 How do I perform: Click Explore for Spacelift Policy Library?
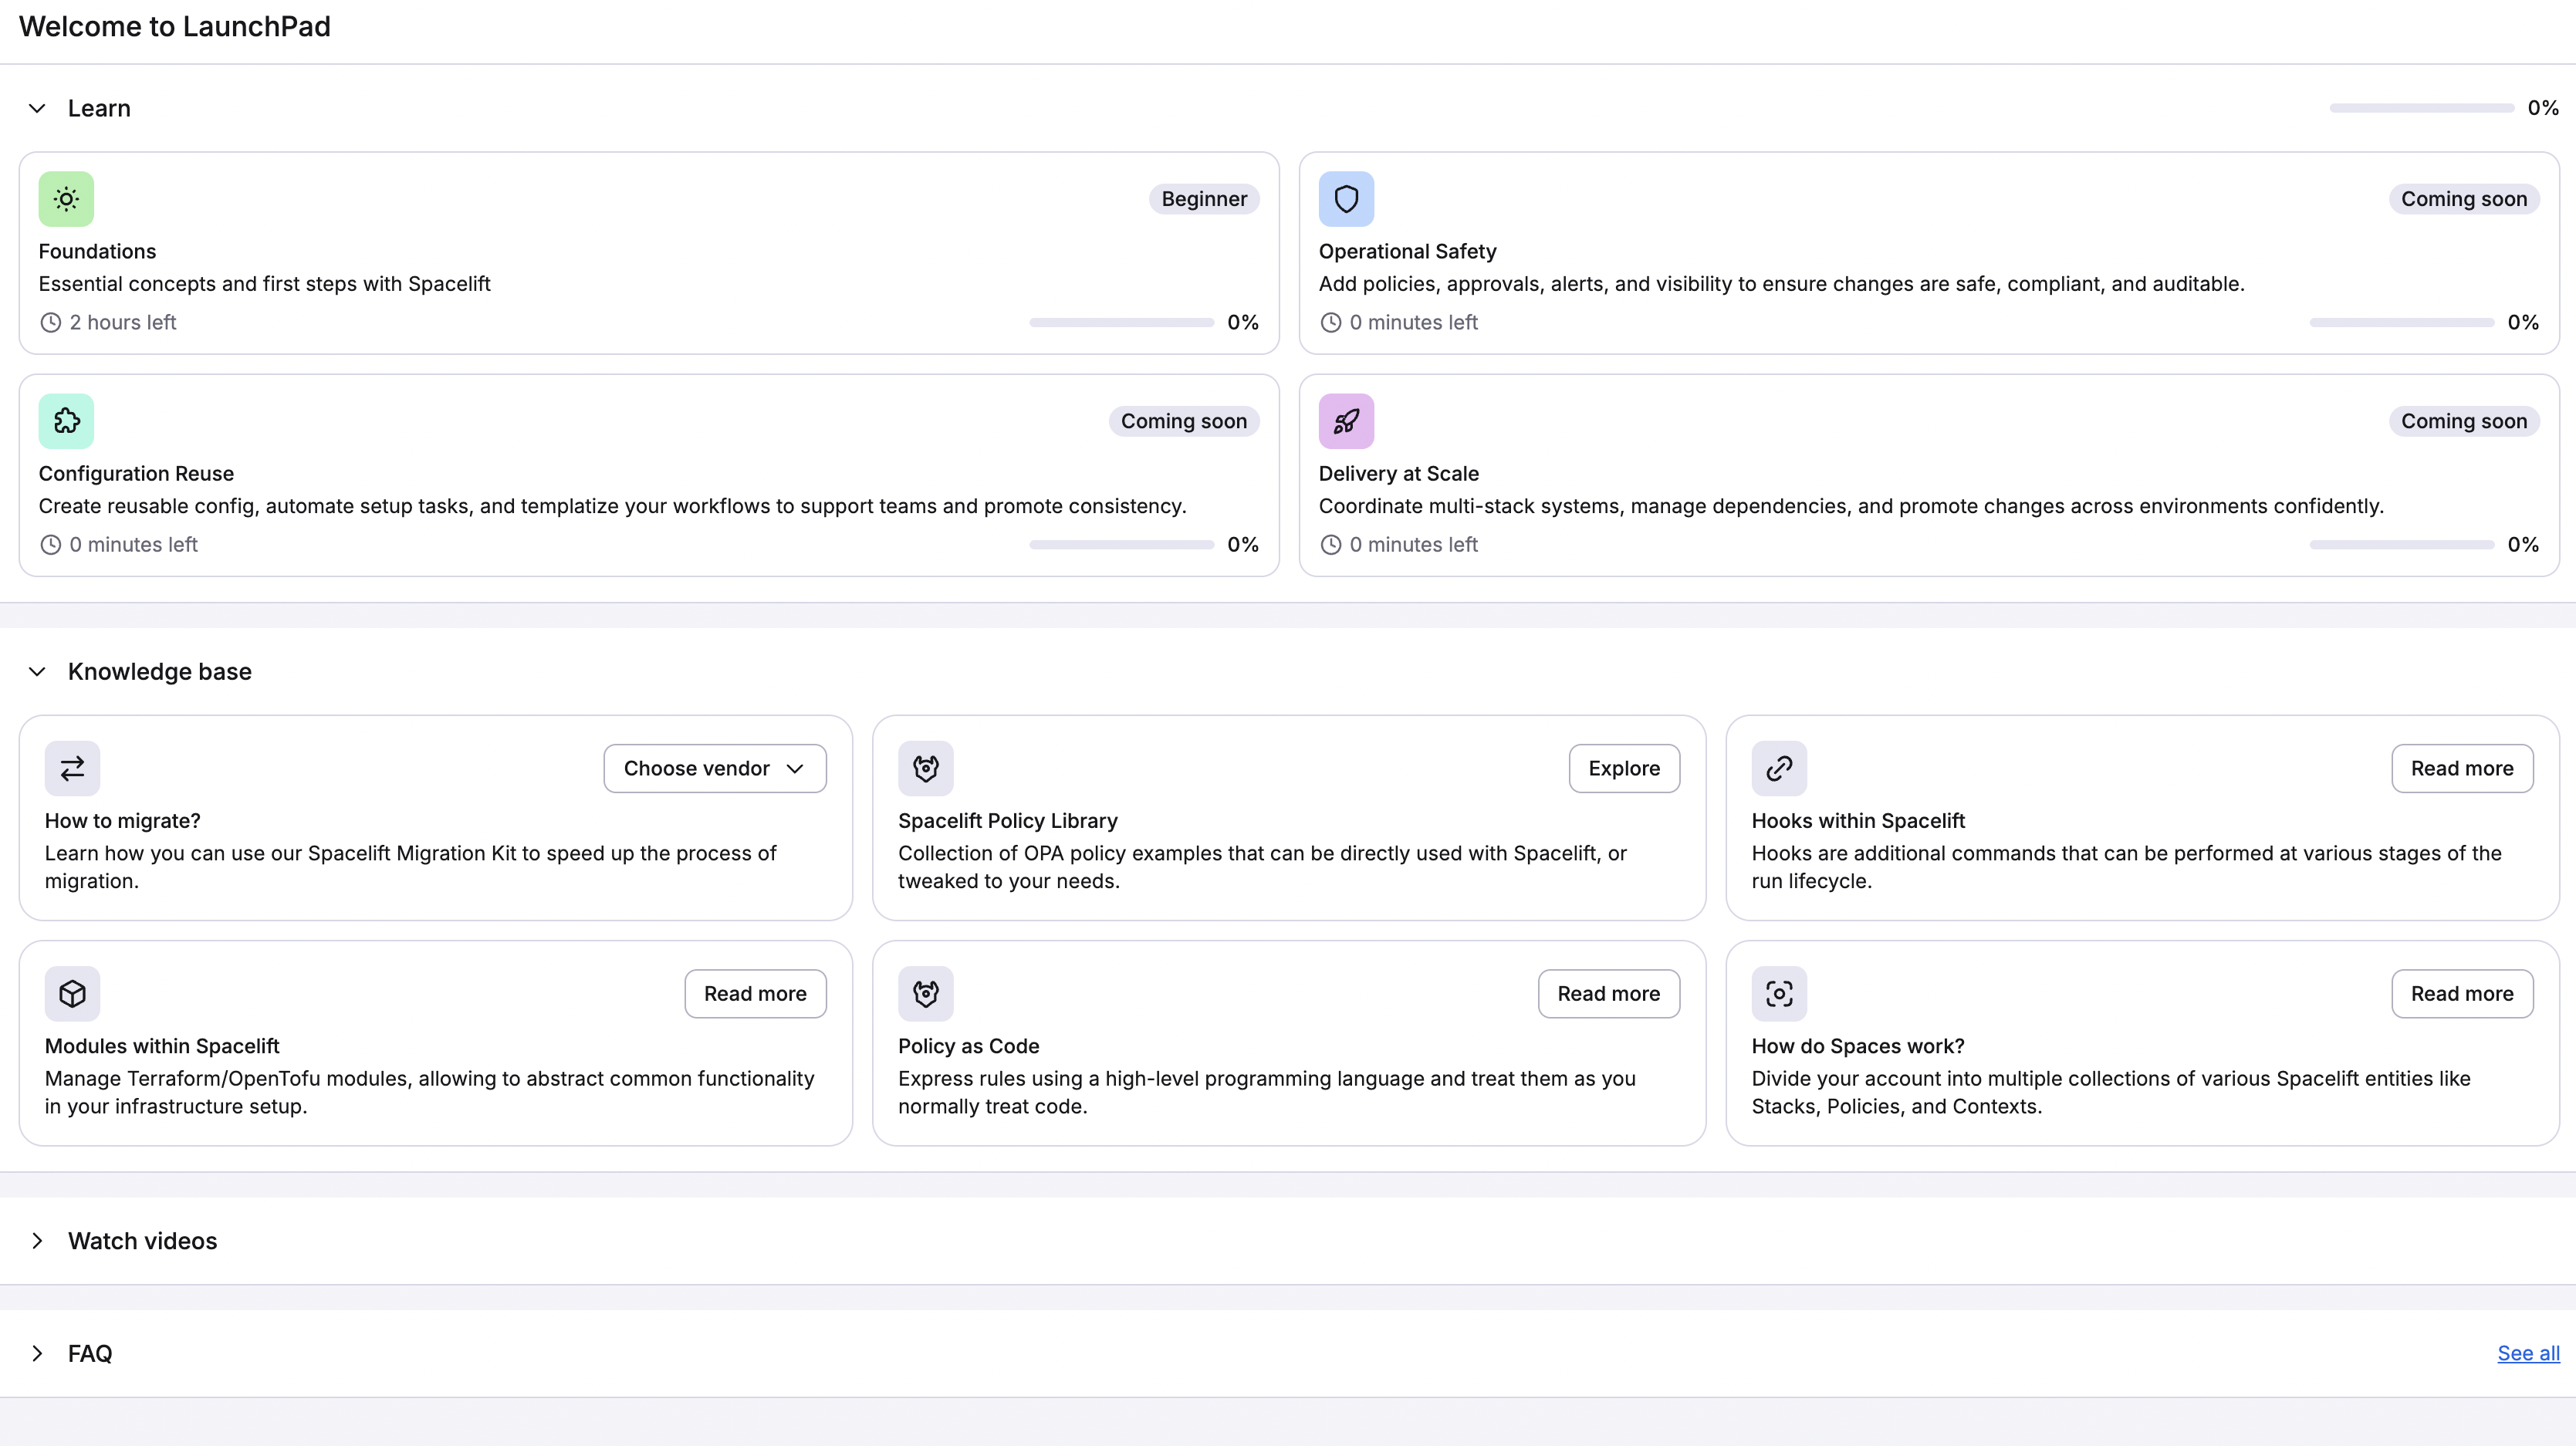click(x=1623, y=768)
